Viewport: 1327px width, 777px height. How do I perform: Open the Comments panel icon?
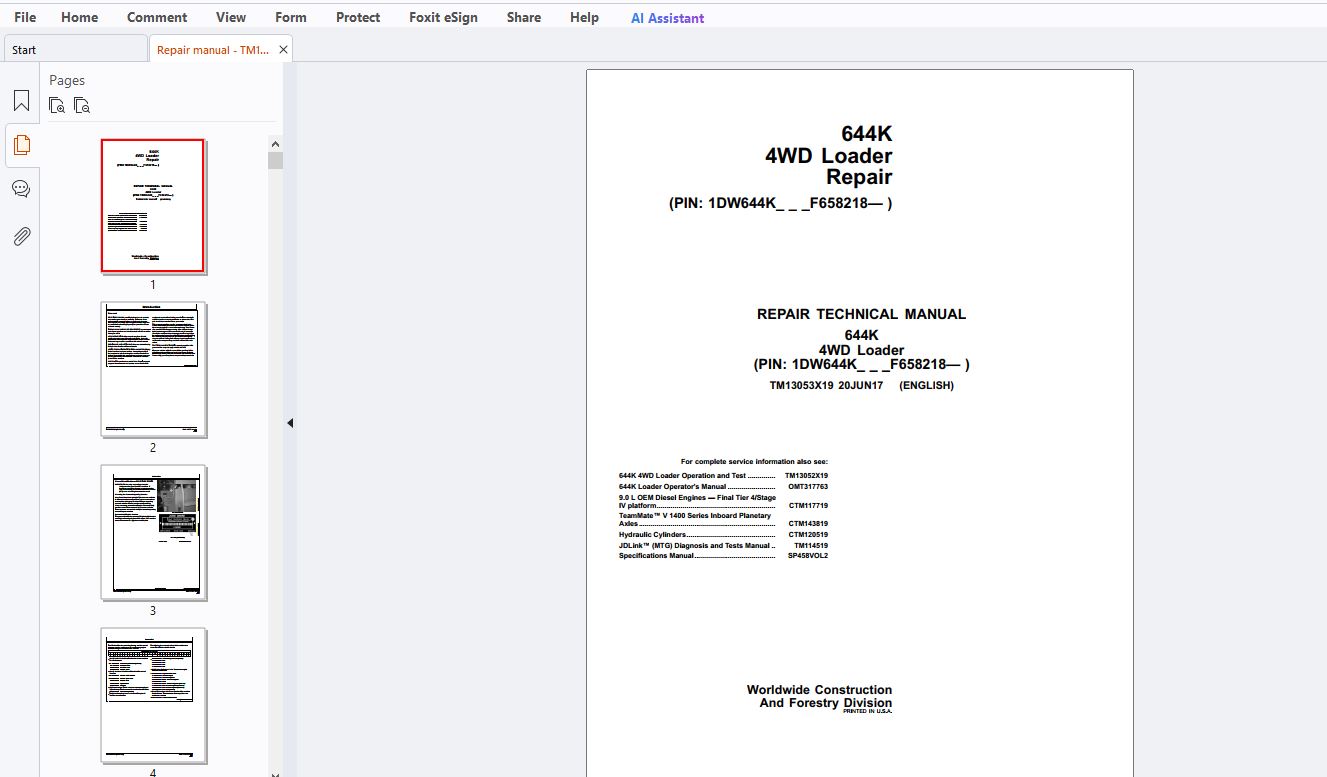[21, 189]
